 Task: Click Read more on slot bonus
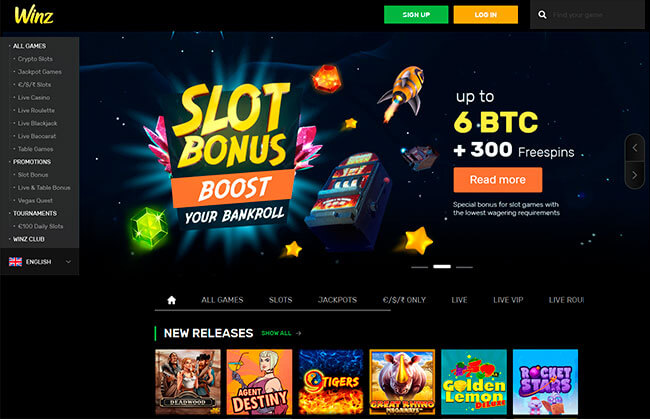tap(497, 179)
